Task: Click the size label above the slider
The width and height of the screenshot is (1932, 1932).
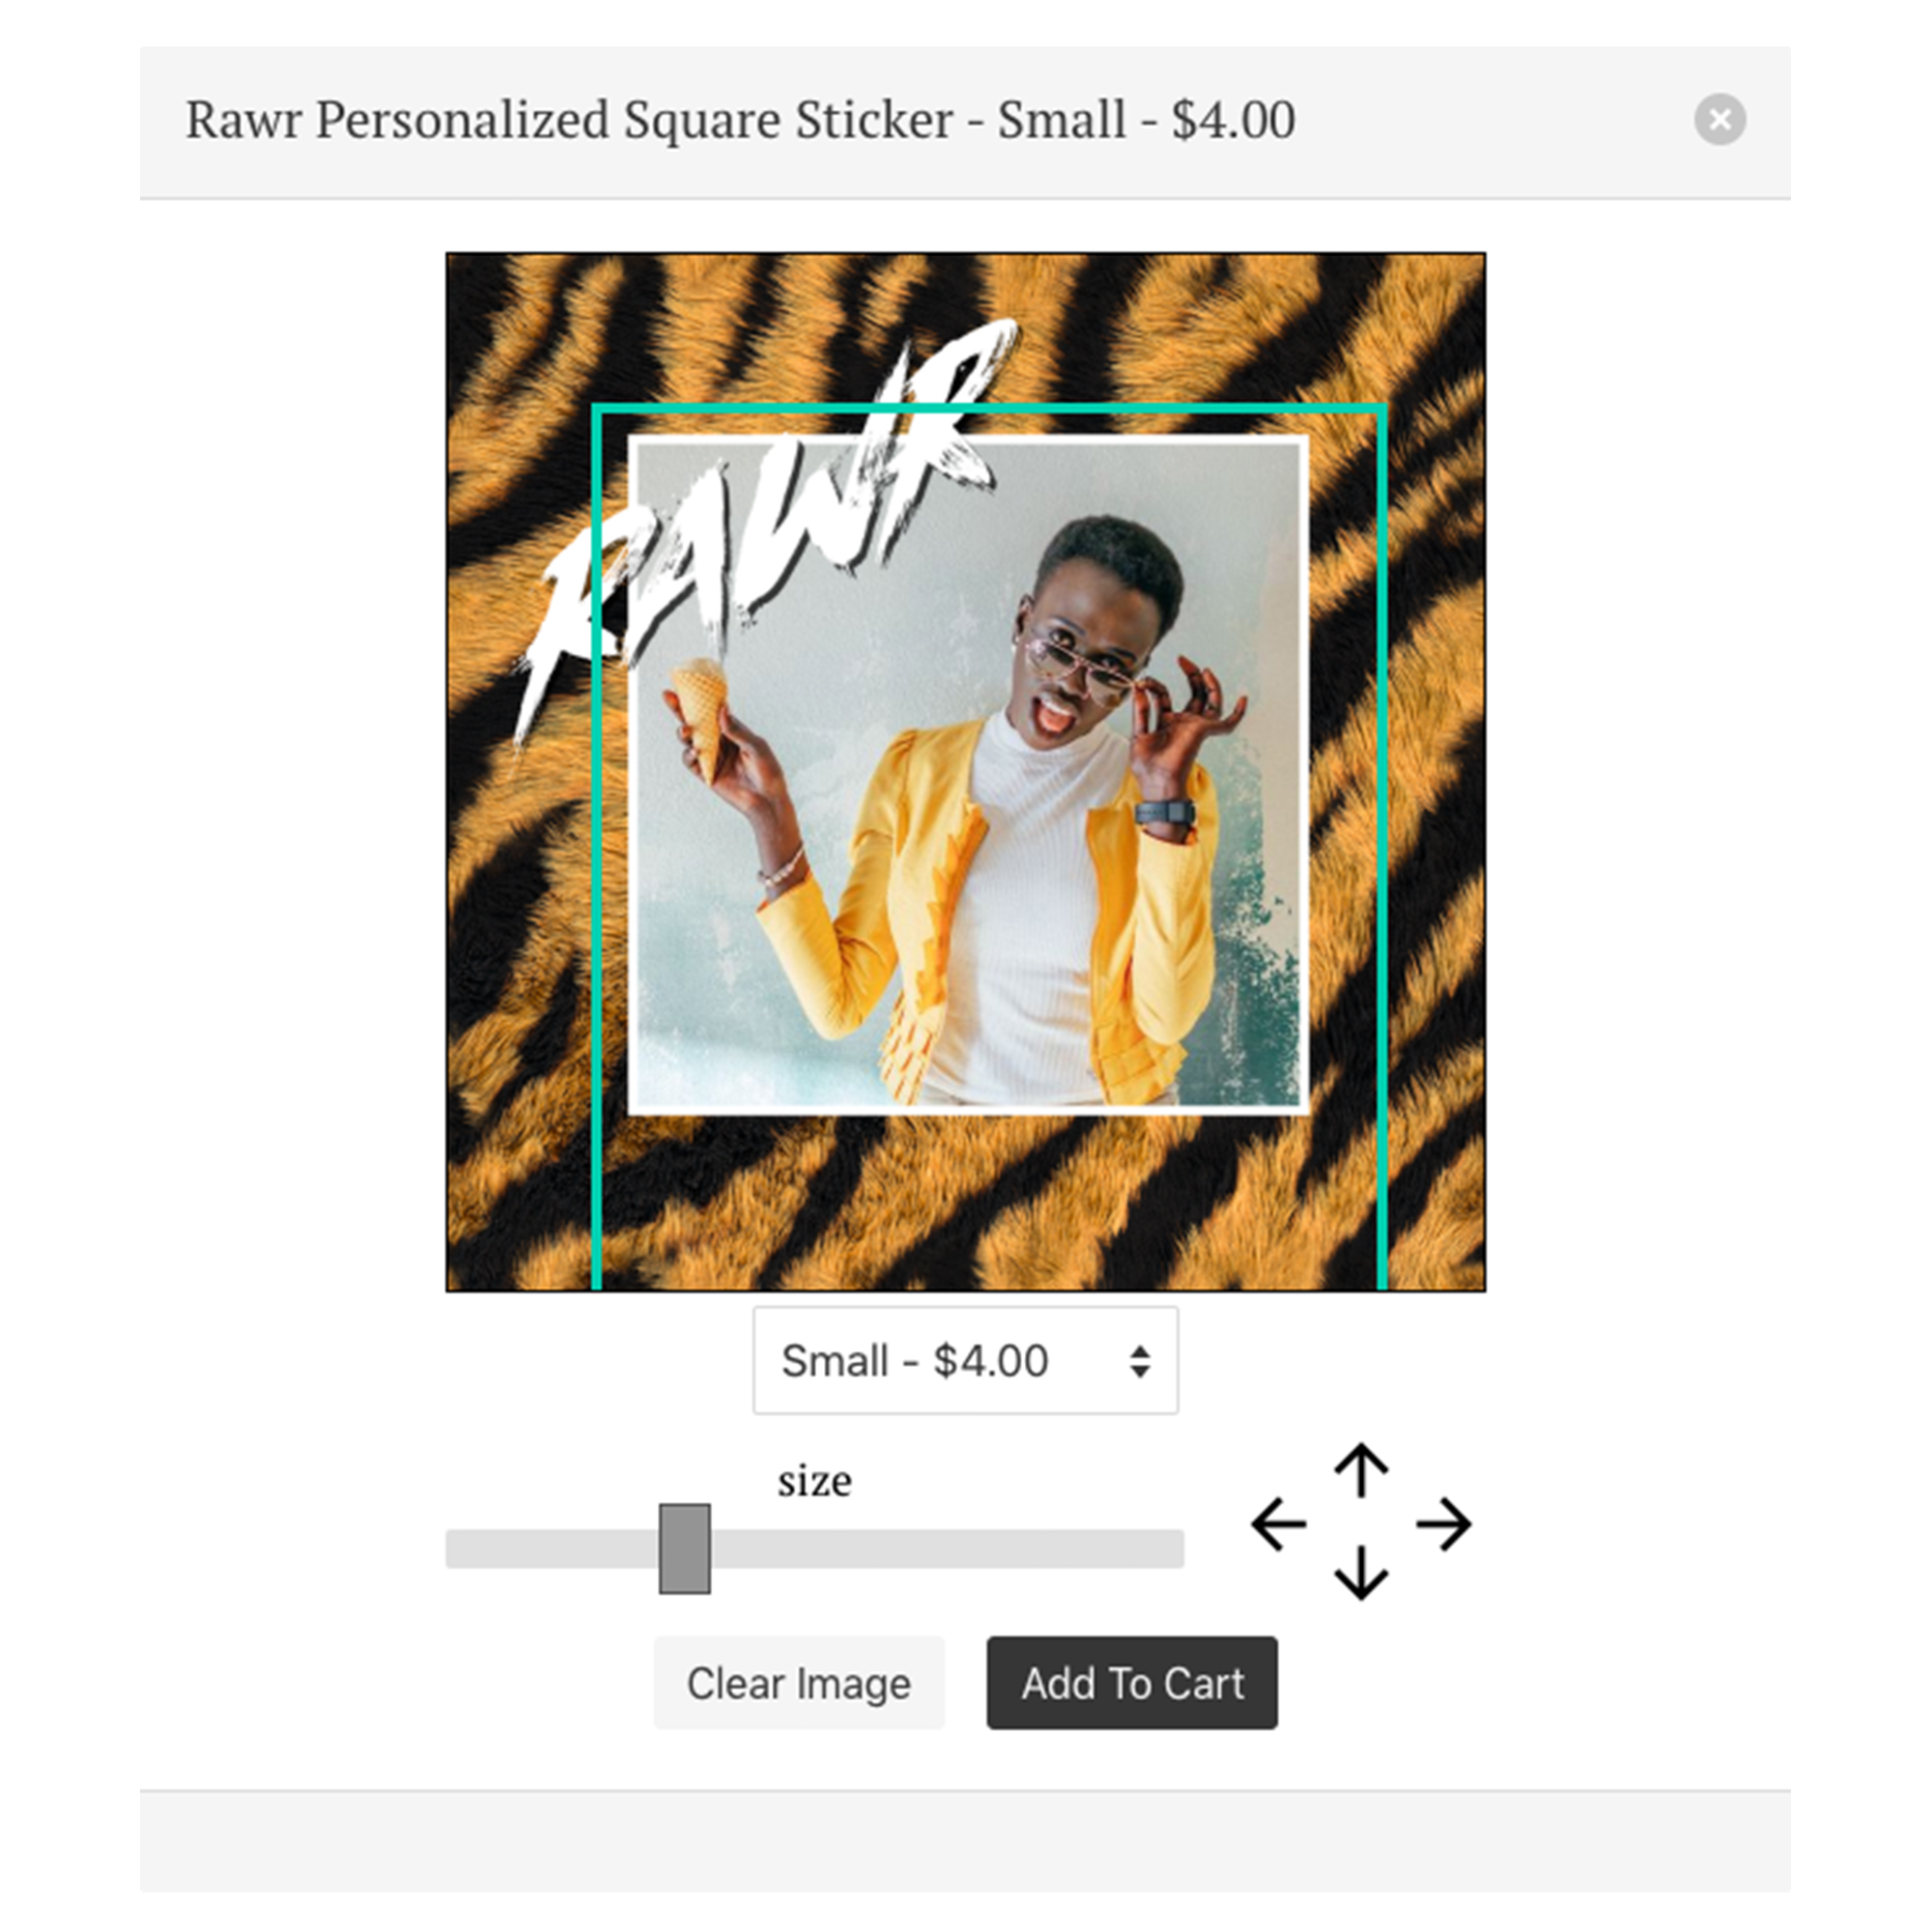Action: [x=813, y=1480]
